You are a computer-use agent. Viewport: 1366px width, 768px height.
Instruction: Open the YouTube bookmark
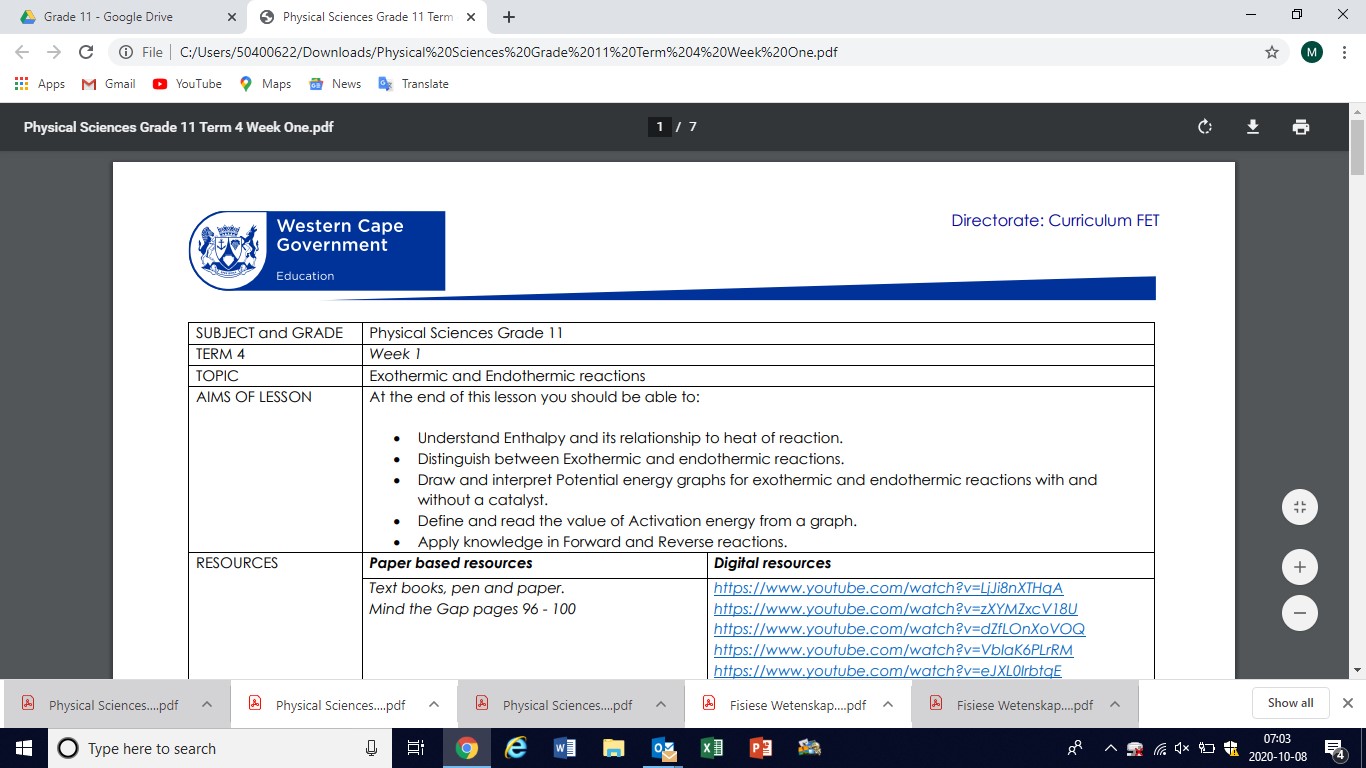click(x=187, y=84)
